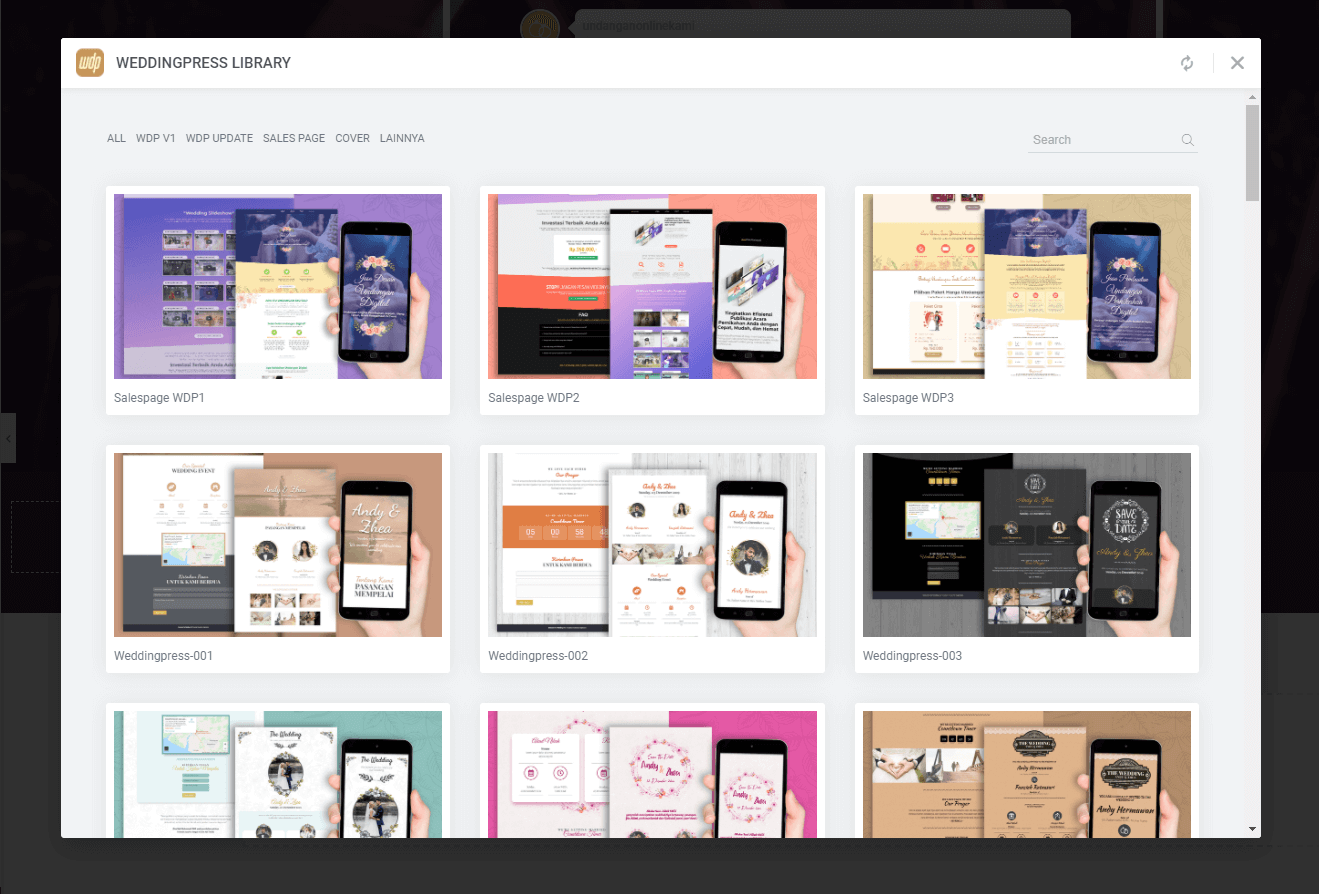Click the sync library refresh icon
This screenshot has height=894, width=1319.
[x=1187, y=63]
